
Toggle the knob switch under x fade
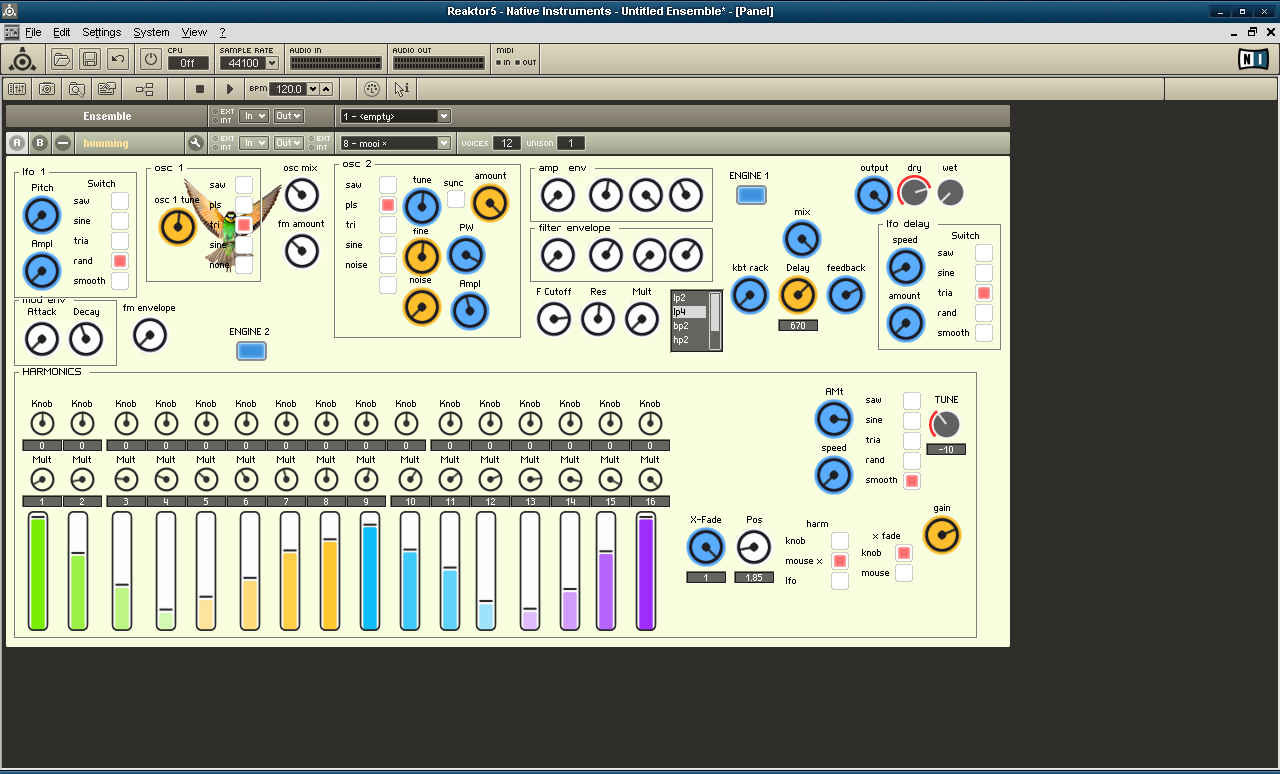(x=904, y=553)
